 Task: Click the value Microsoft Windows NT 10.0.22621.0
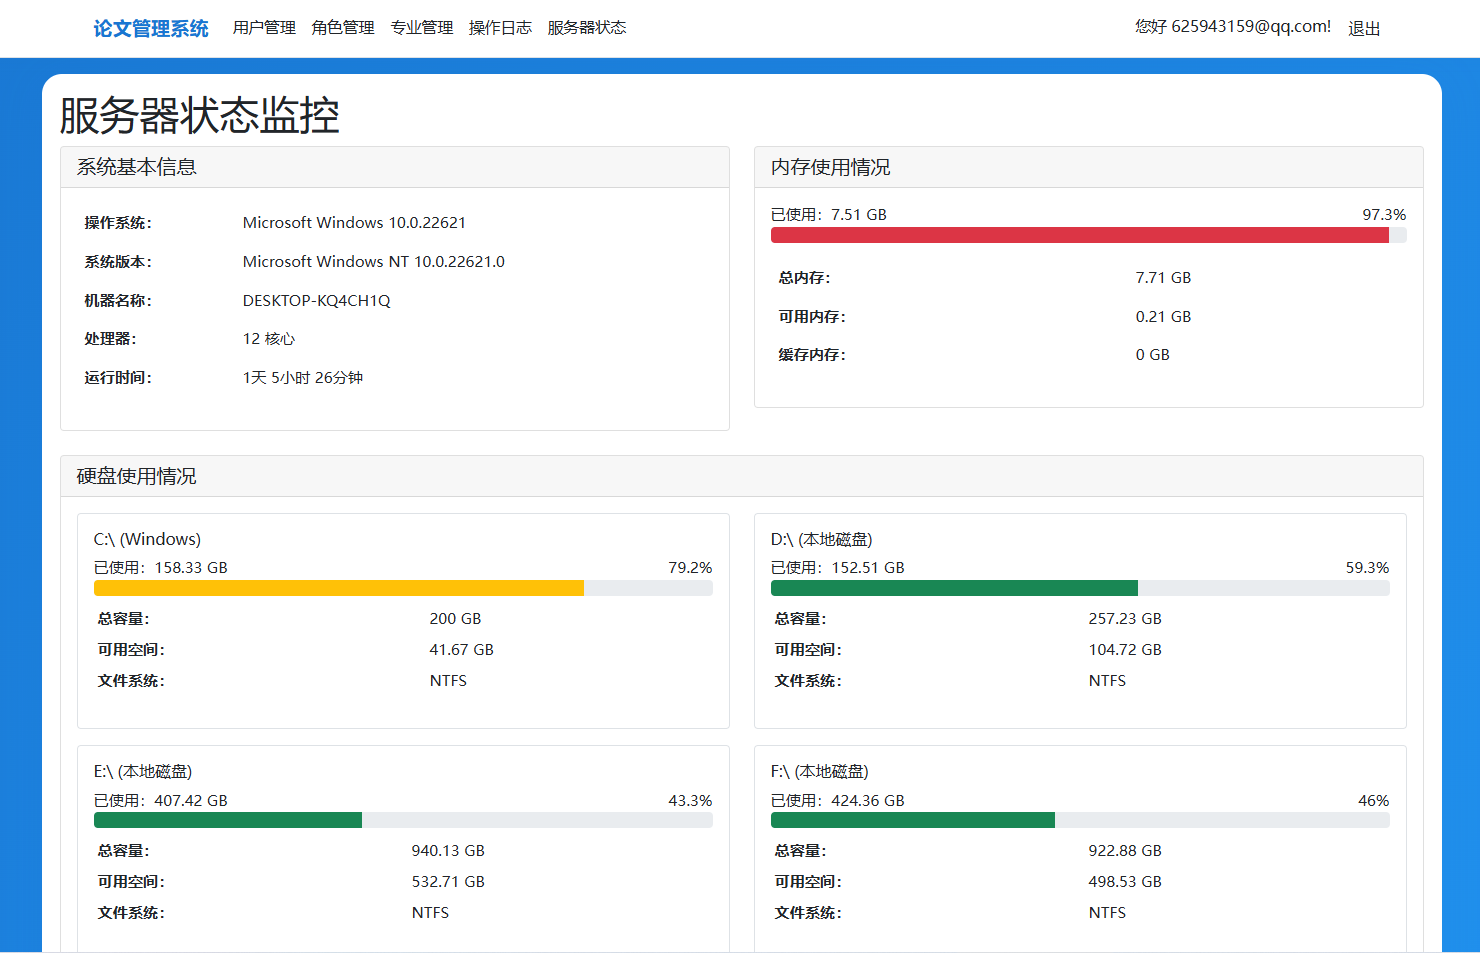click(374, 262)
